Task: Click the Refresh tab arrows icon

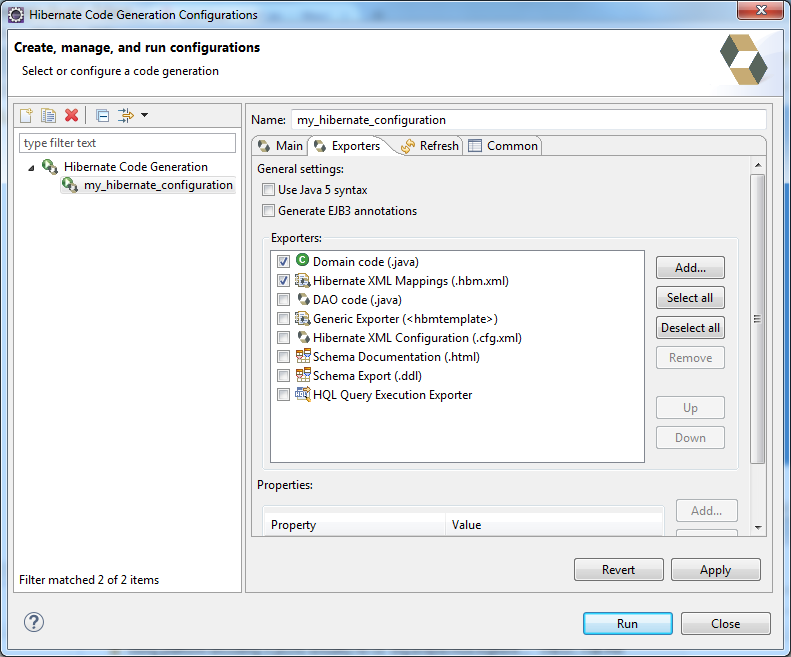Action: 408,146
